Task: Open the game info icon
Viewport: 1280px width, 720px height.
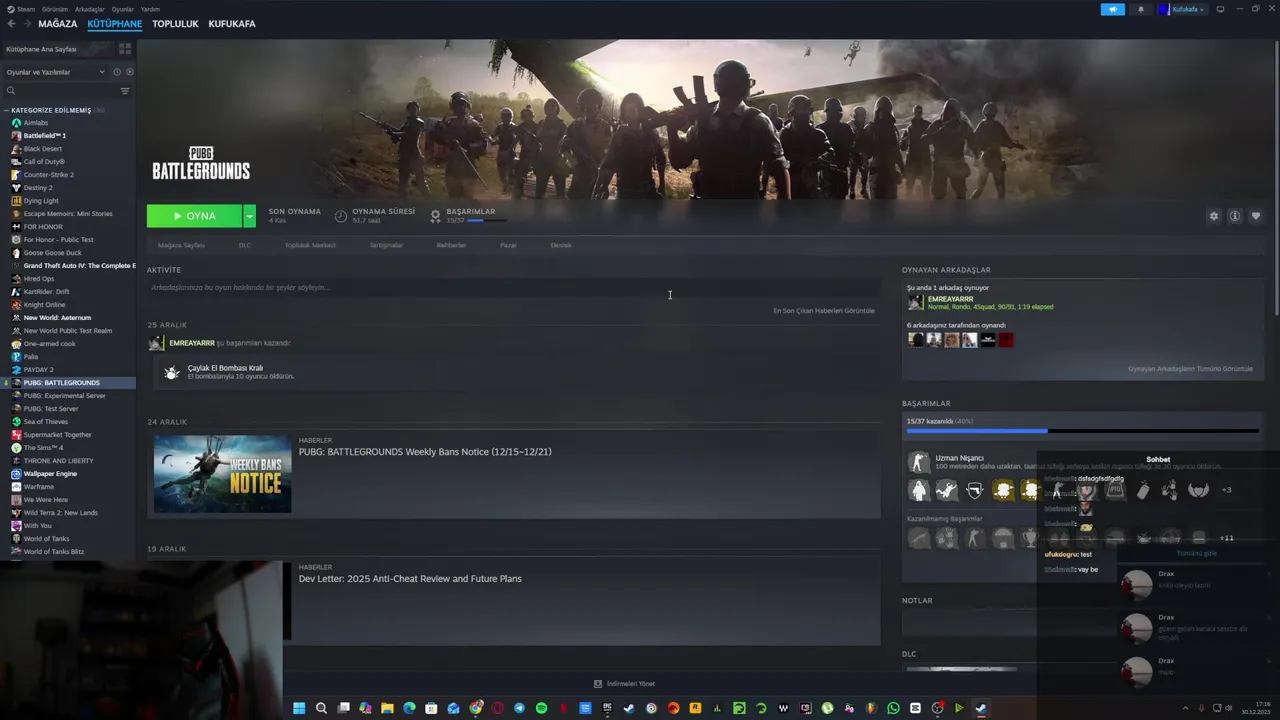Action: (x=1235, y=216)
